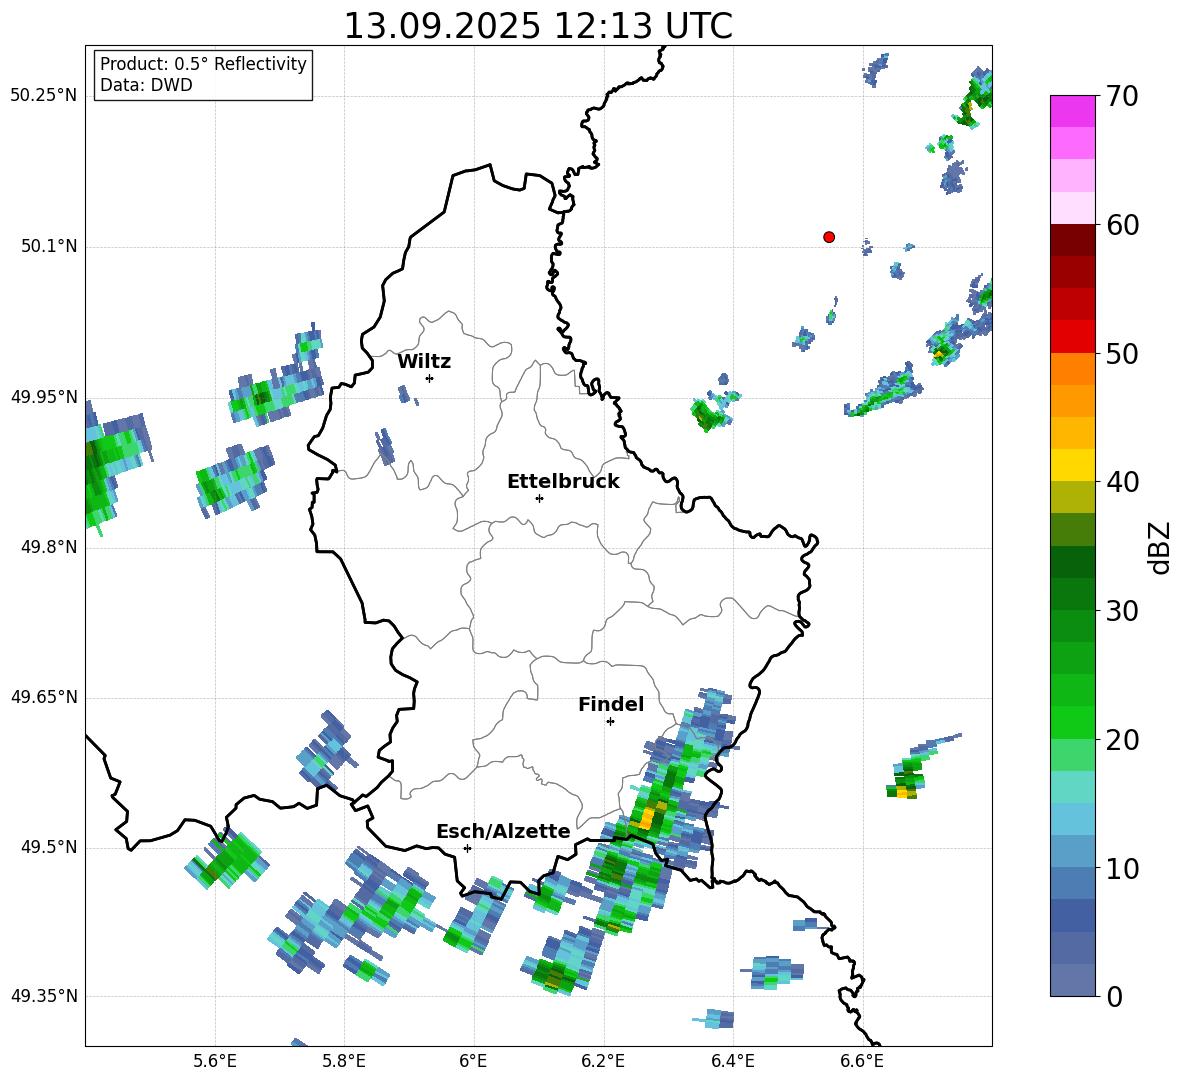Click the 49.95°N latitude label
Screen dimensions: 1184x1081
(44, 397)
